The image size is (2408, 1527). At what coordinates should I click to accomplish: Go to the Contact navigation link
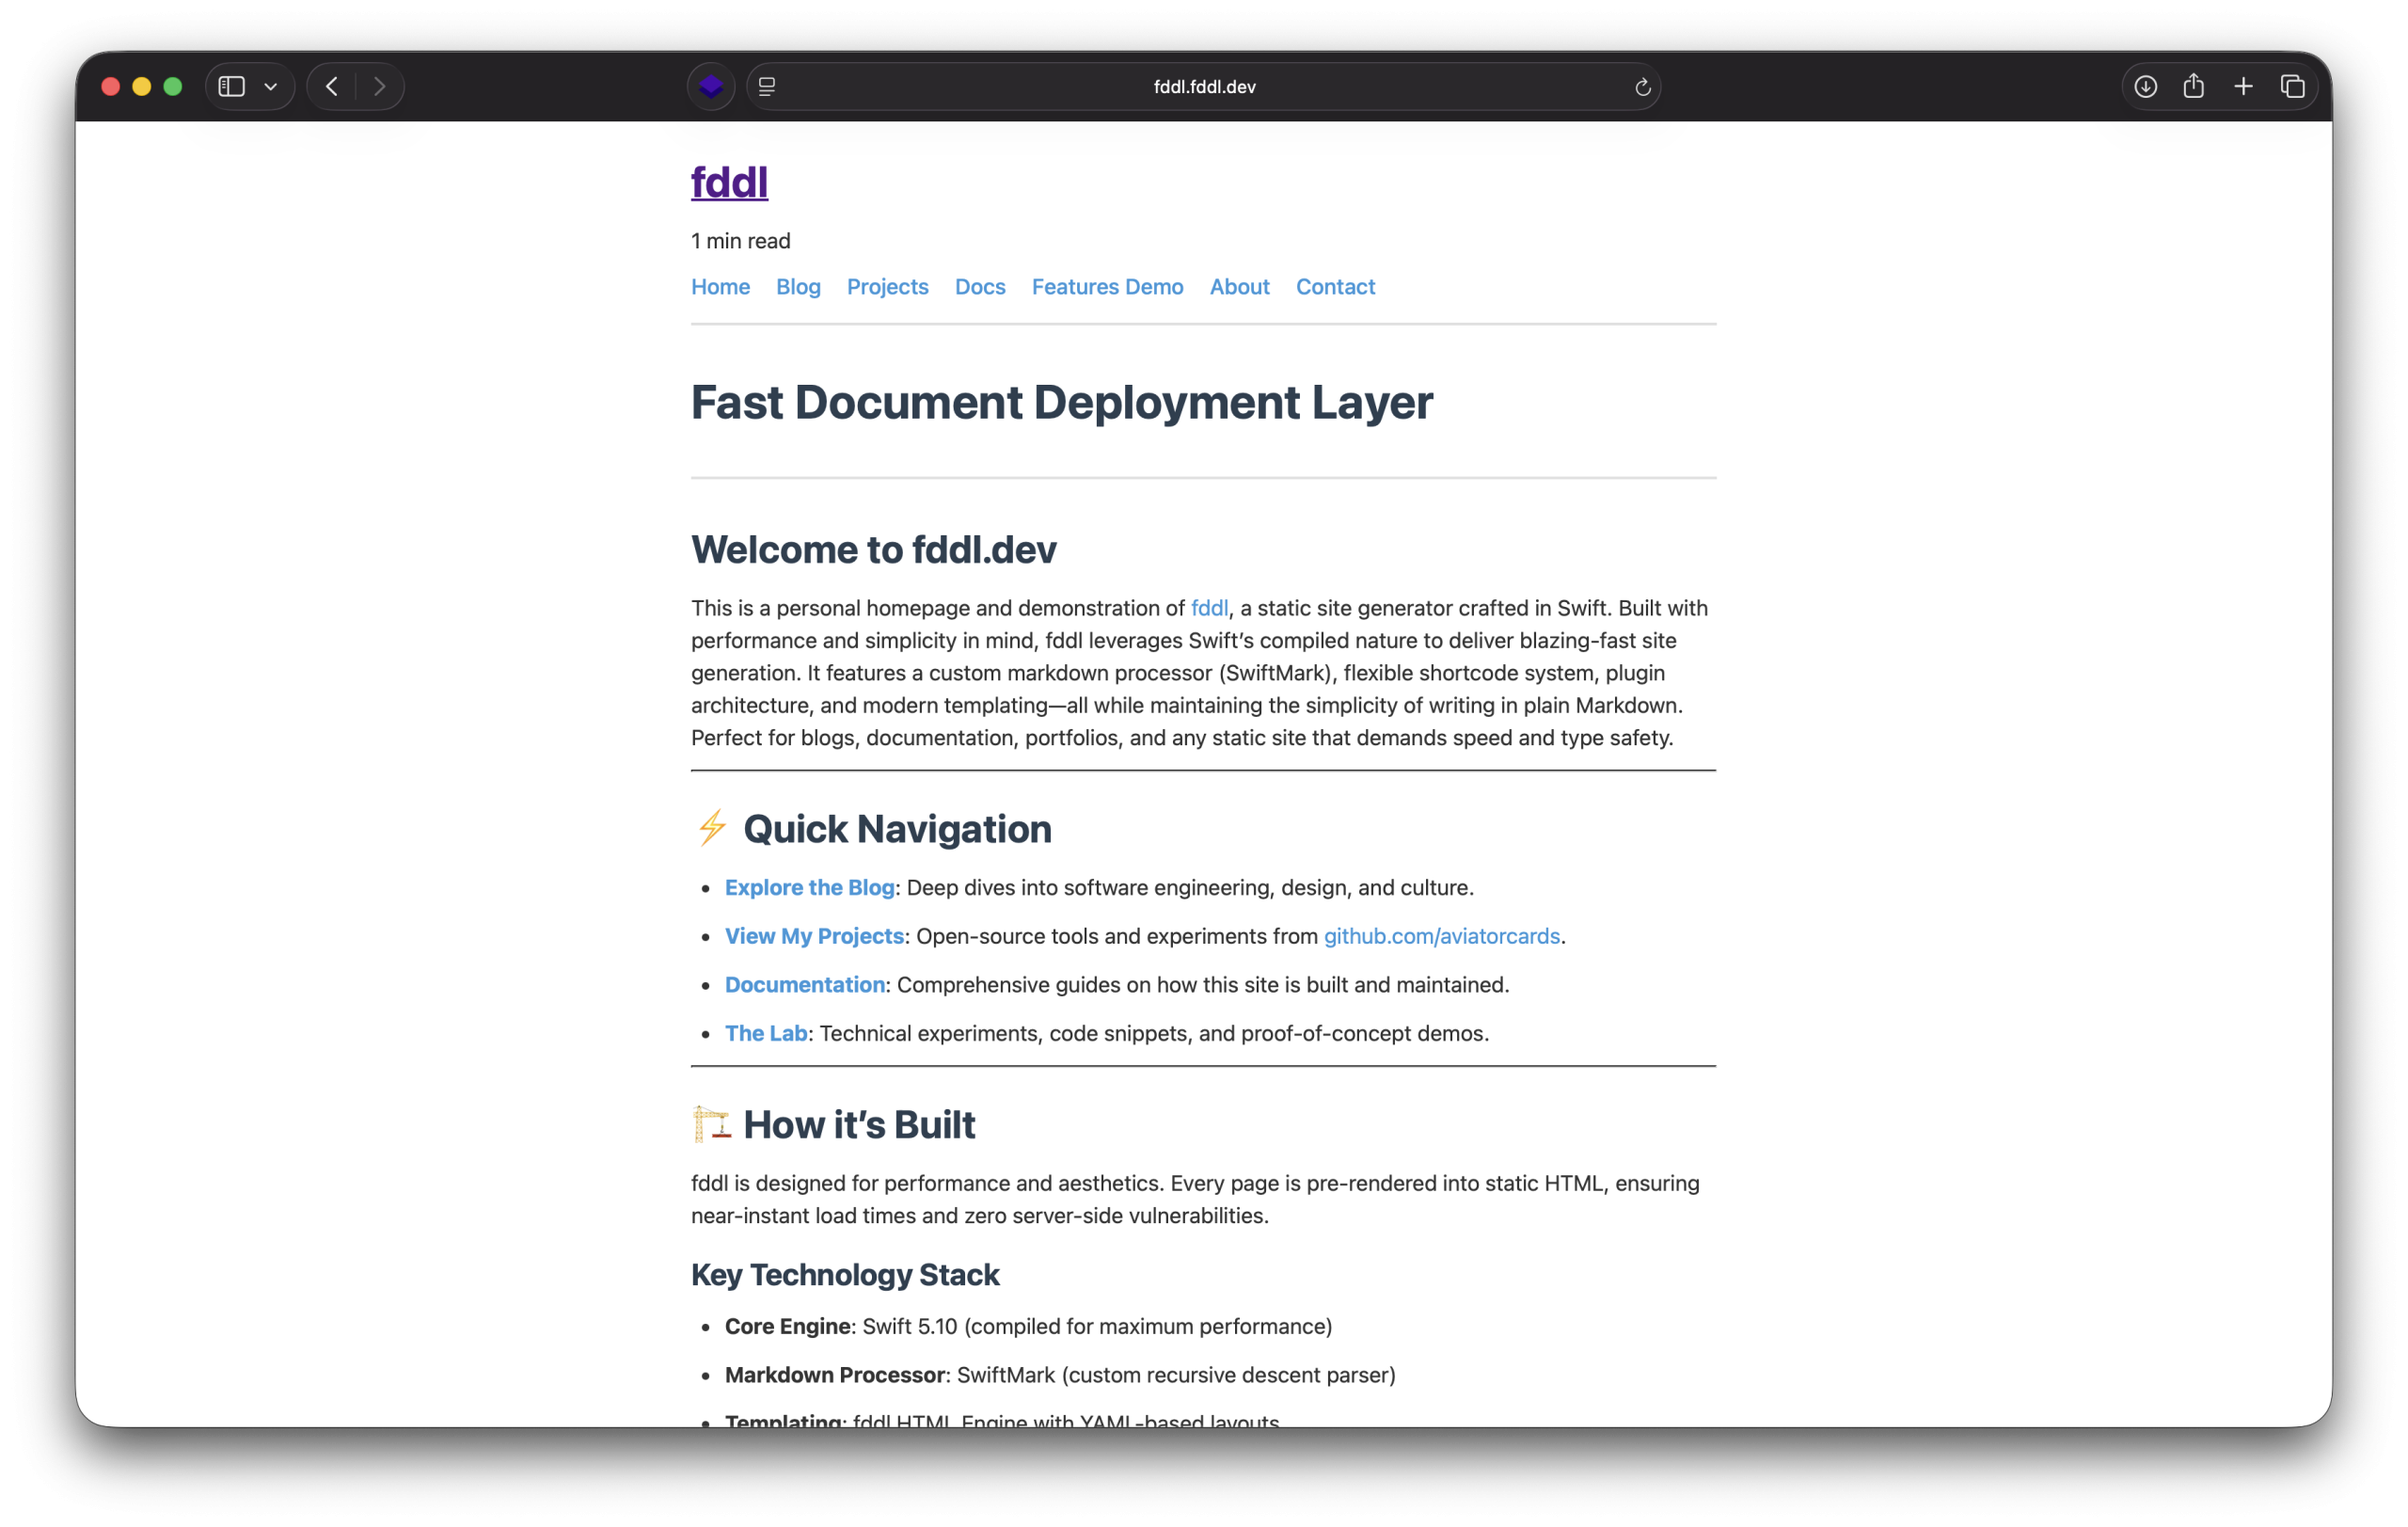(1335, 287)
